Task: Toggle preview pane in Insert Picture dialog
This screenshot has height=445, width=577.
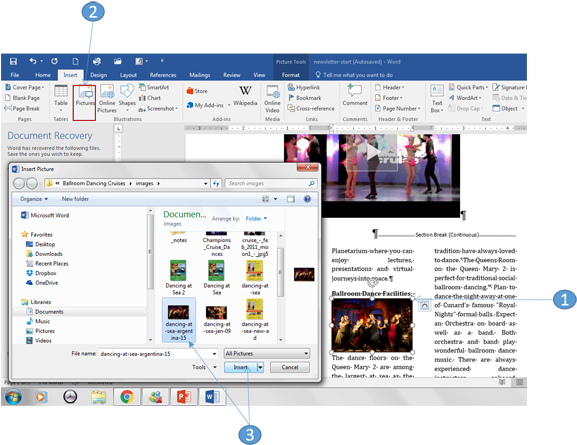Action: coord(291,199)
